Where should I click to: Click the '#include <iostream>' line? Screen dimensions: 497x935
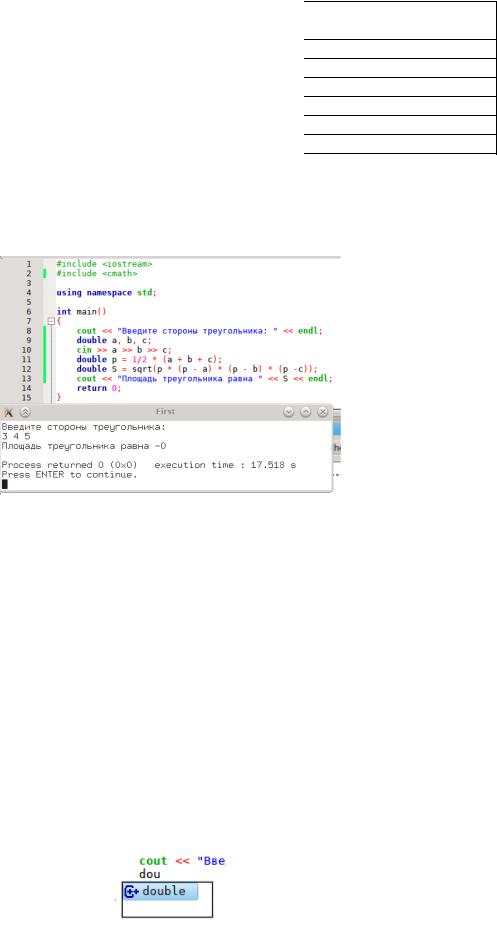[x=104, y=264]
